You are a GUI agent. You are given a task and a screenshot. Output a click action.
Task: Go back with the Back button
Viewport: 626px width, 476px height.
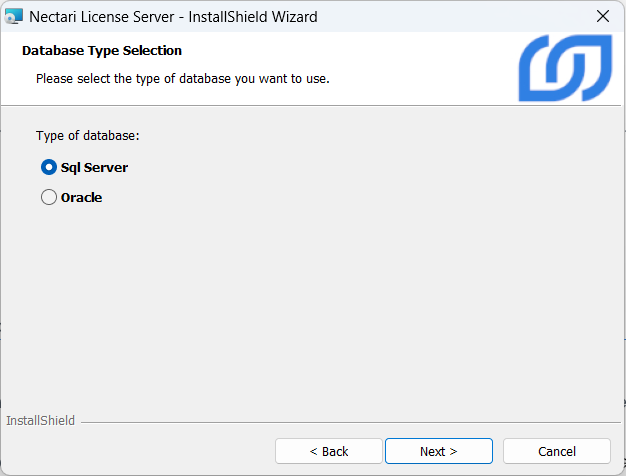click(328, 451)
